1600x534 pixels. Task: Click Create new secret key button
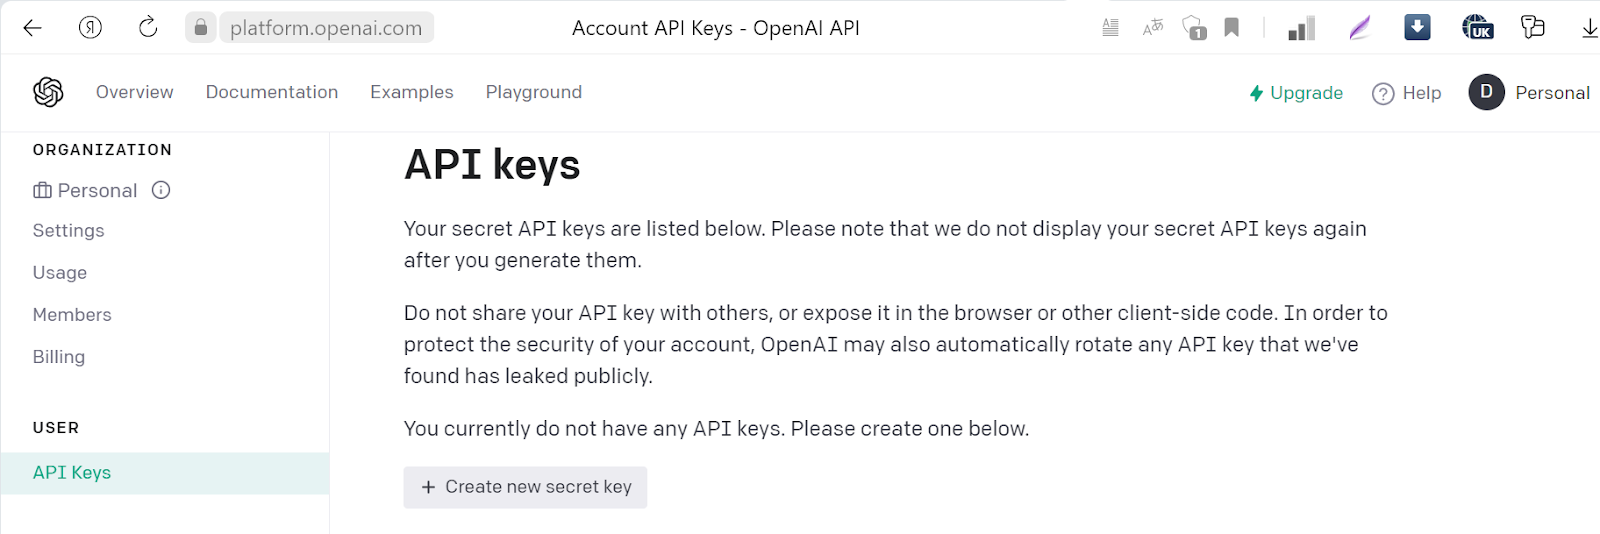(x=525, y=487)
